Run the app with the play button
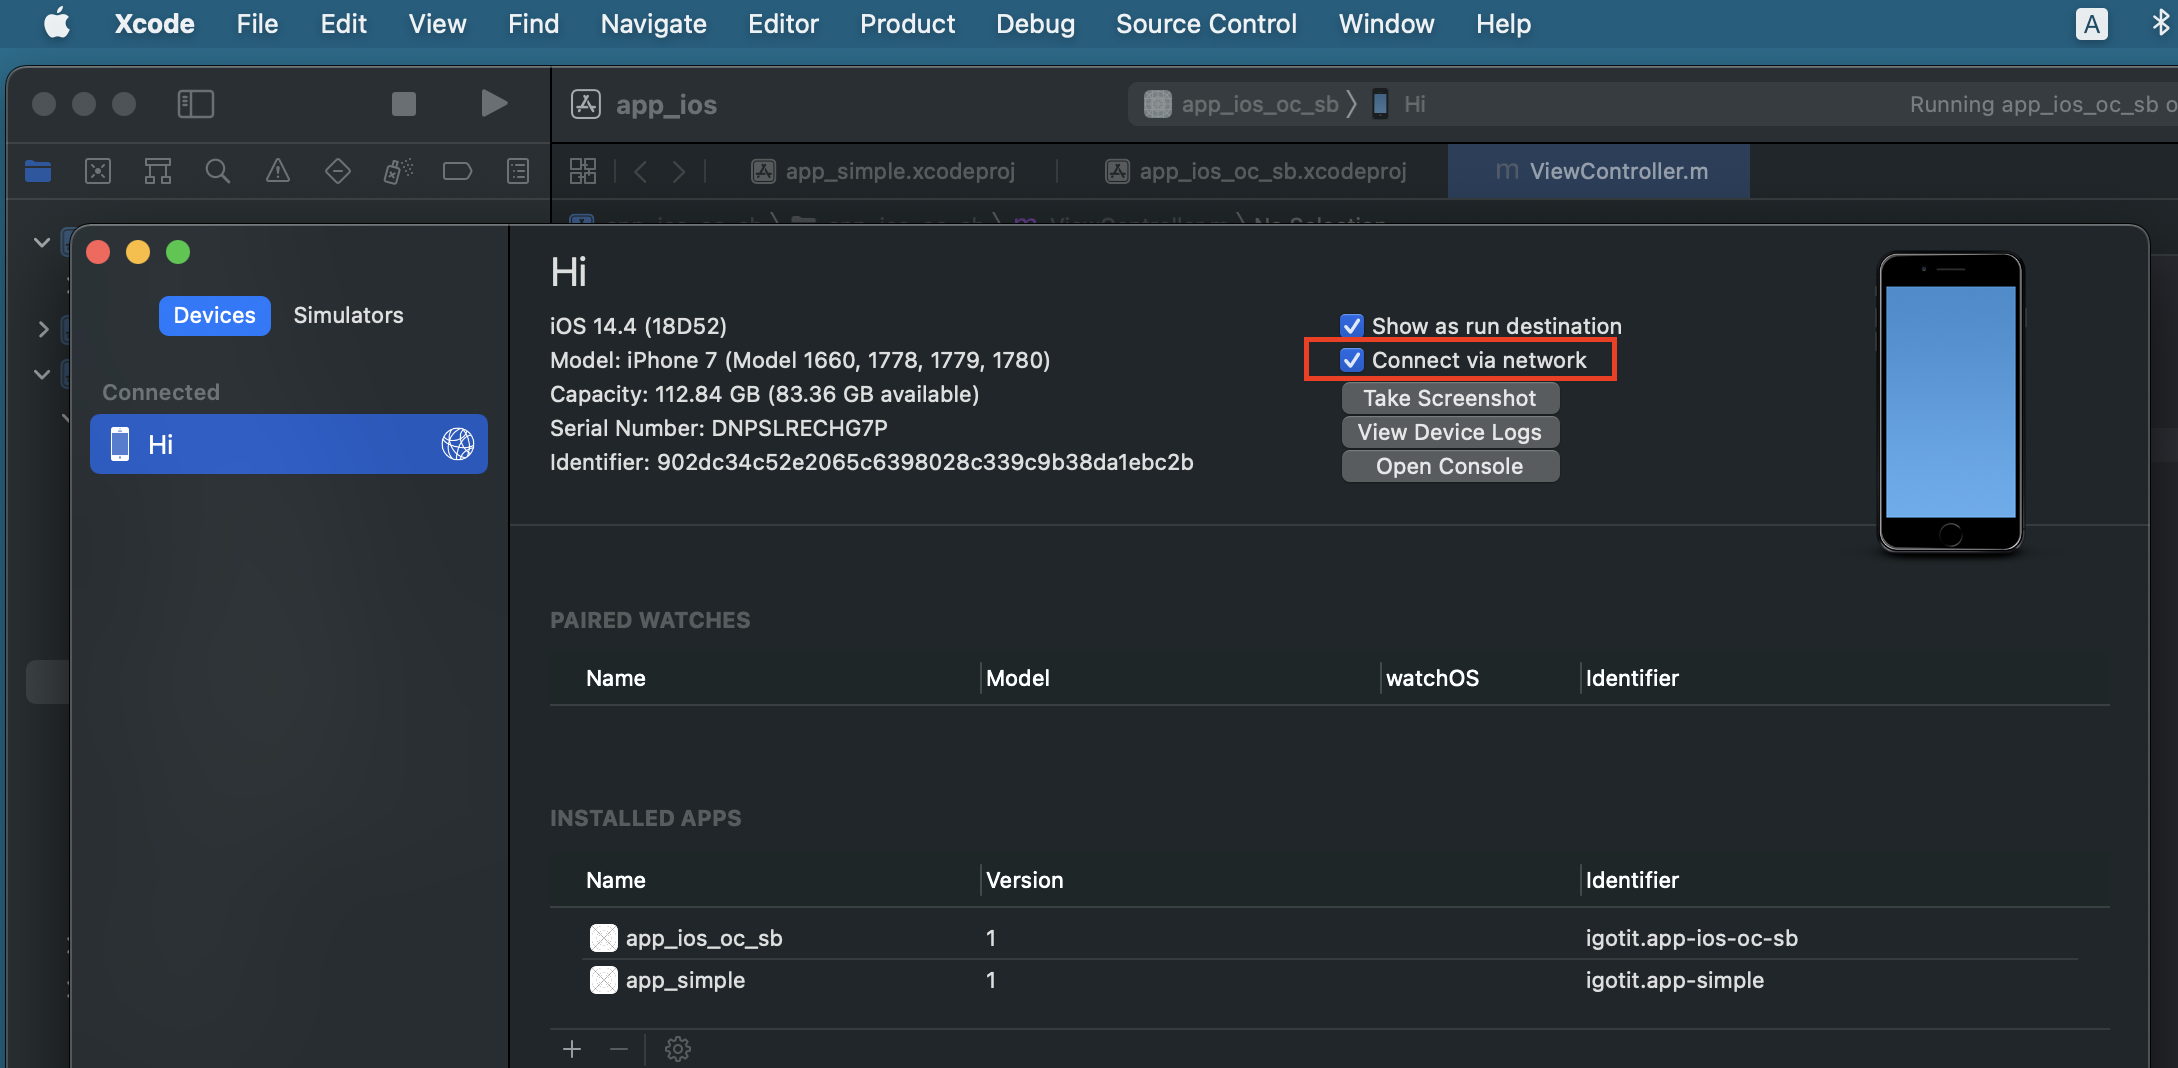Image resolution: width=2178 pixels, height=1068 pixels. pyautogui.click(x=494, y=104)
